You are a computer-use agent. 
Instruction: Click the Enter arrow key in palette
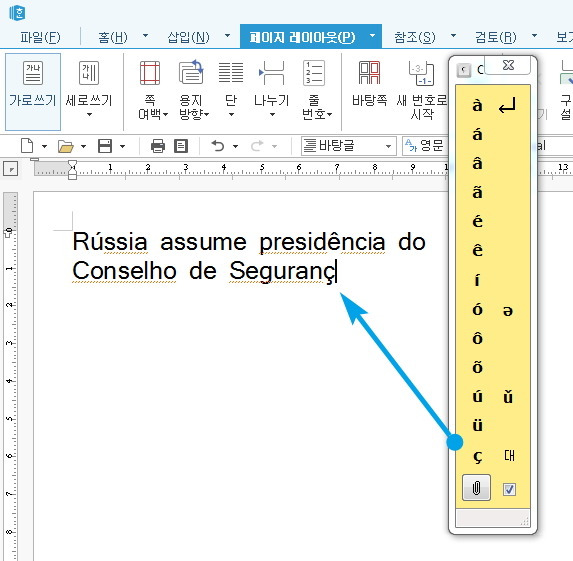pyautogui.click(x=507, y=105)
